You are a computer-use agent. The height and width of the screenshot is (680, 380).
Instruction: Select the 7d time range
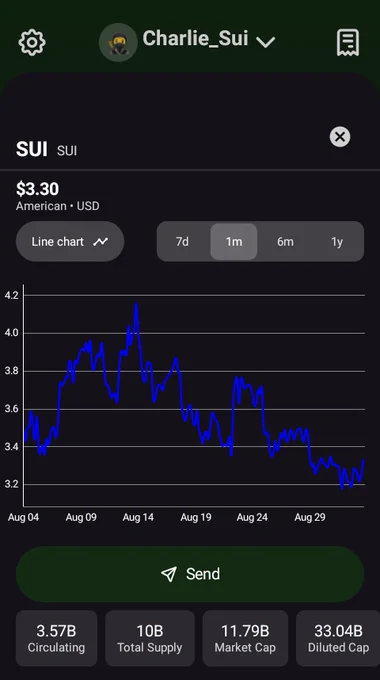point(182,242)
